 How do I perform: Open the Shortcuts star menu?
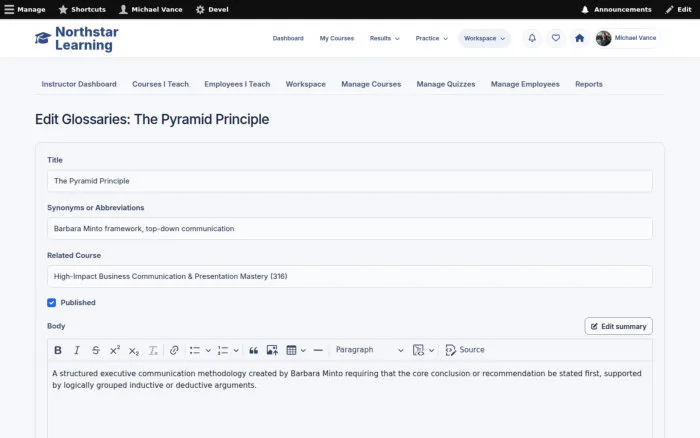82,9
